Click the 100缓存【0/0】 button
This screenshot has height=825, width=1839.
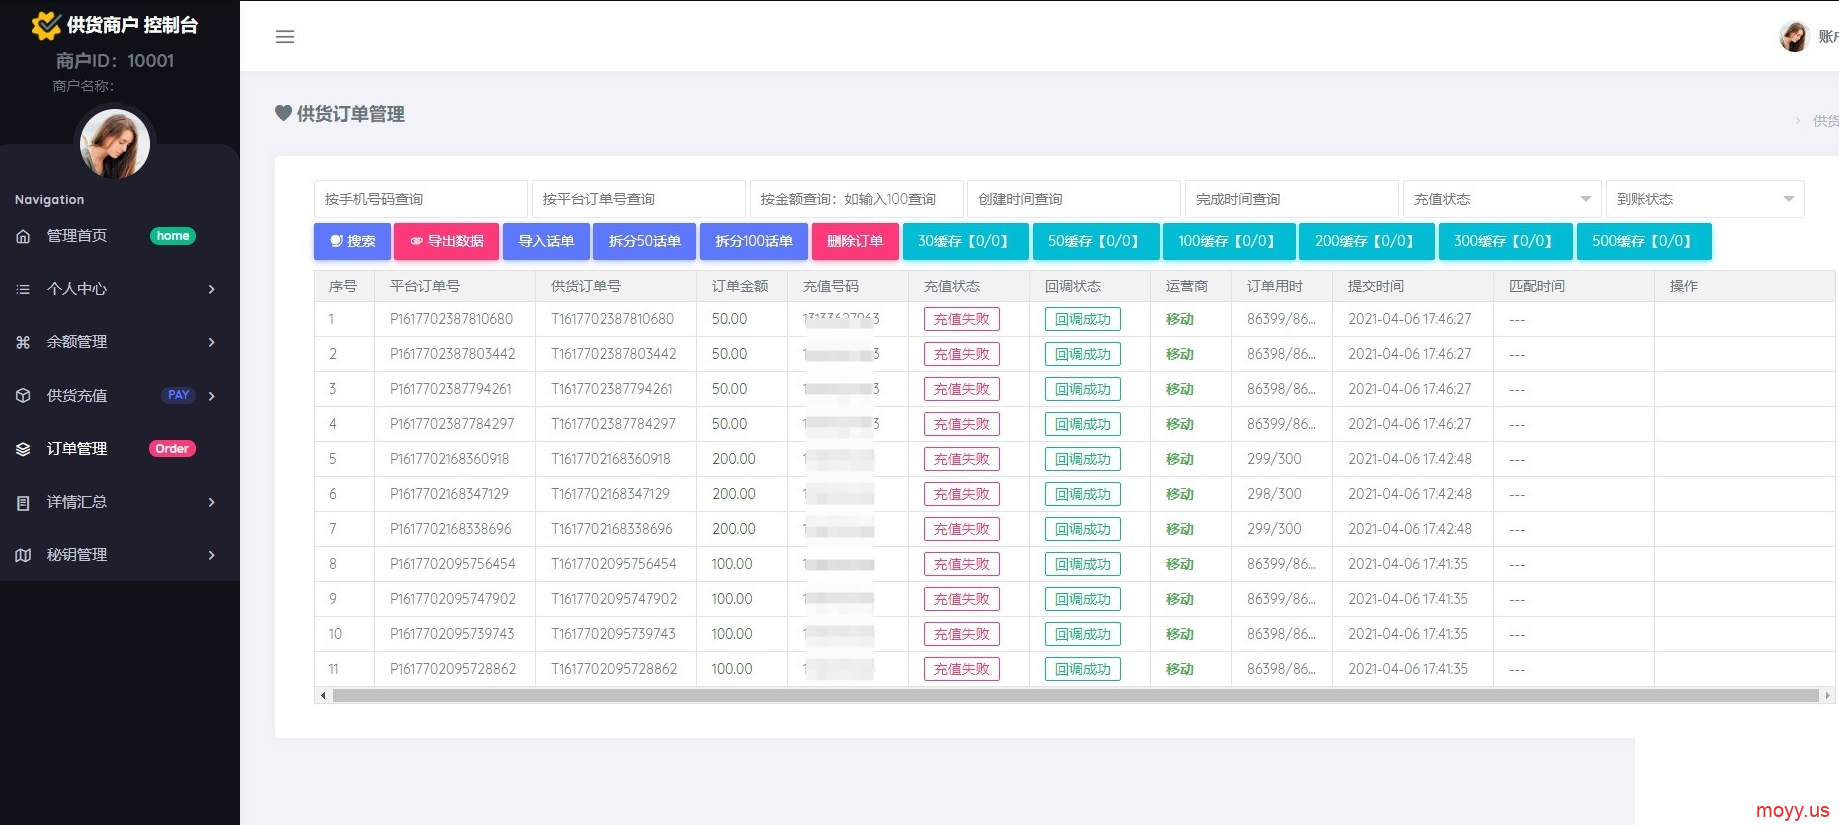[1229, 241]
